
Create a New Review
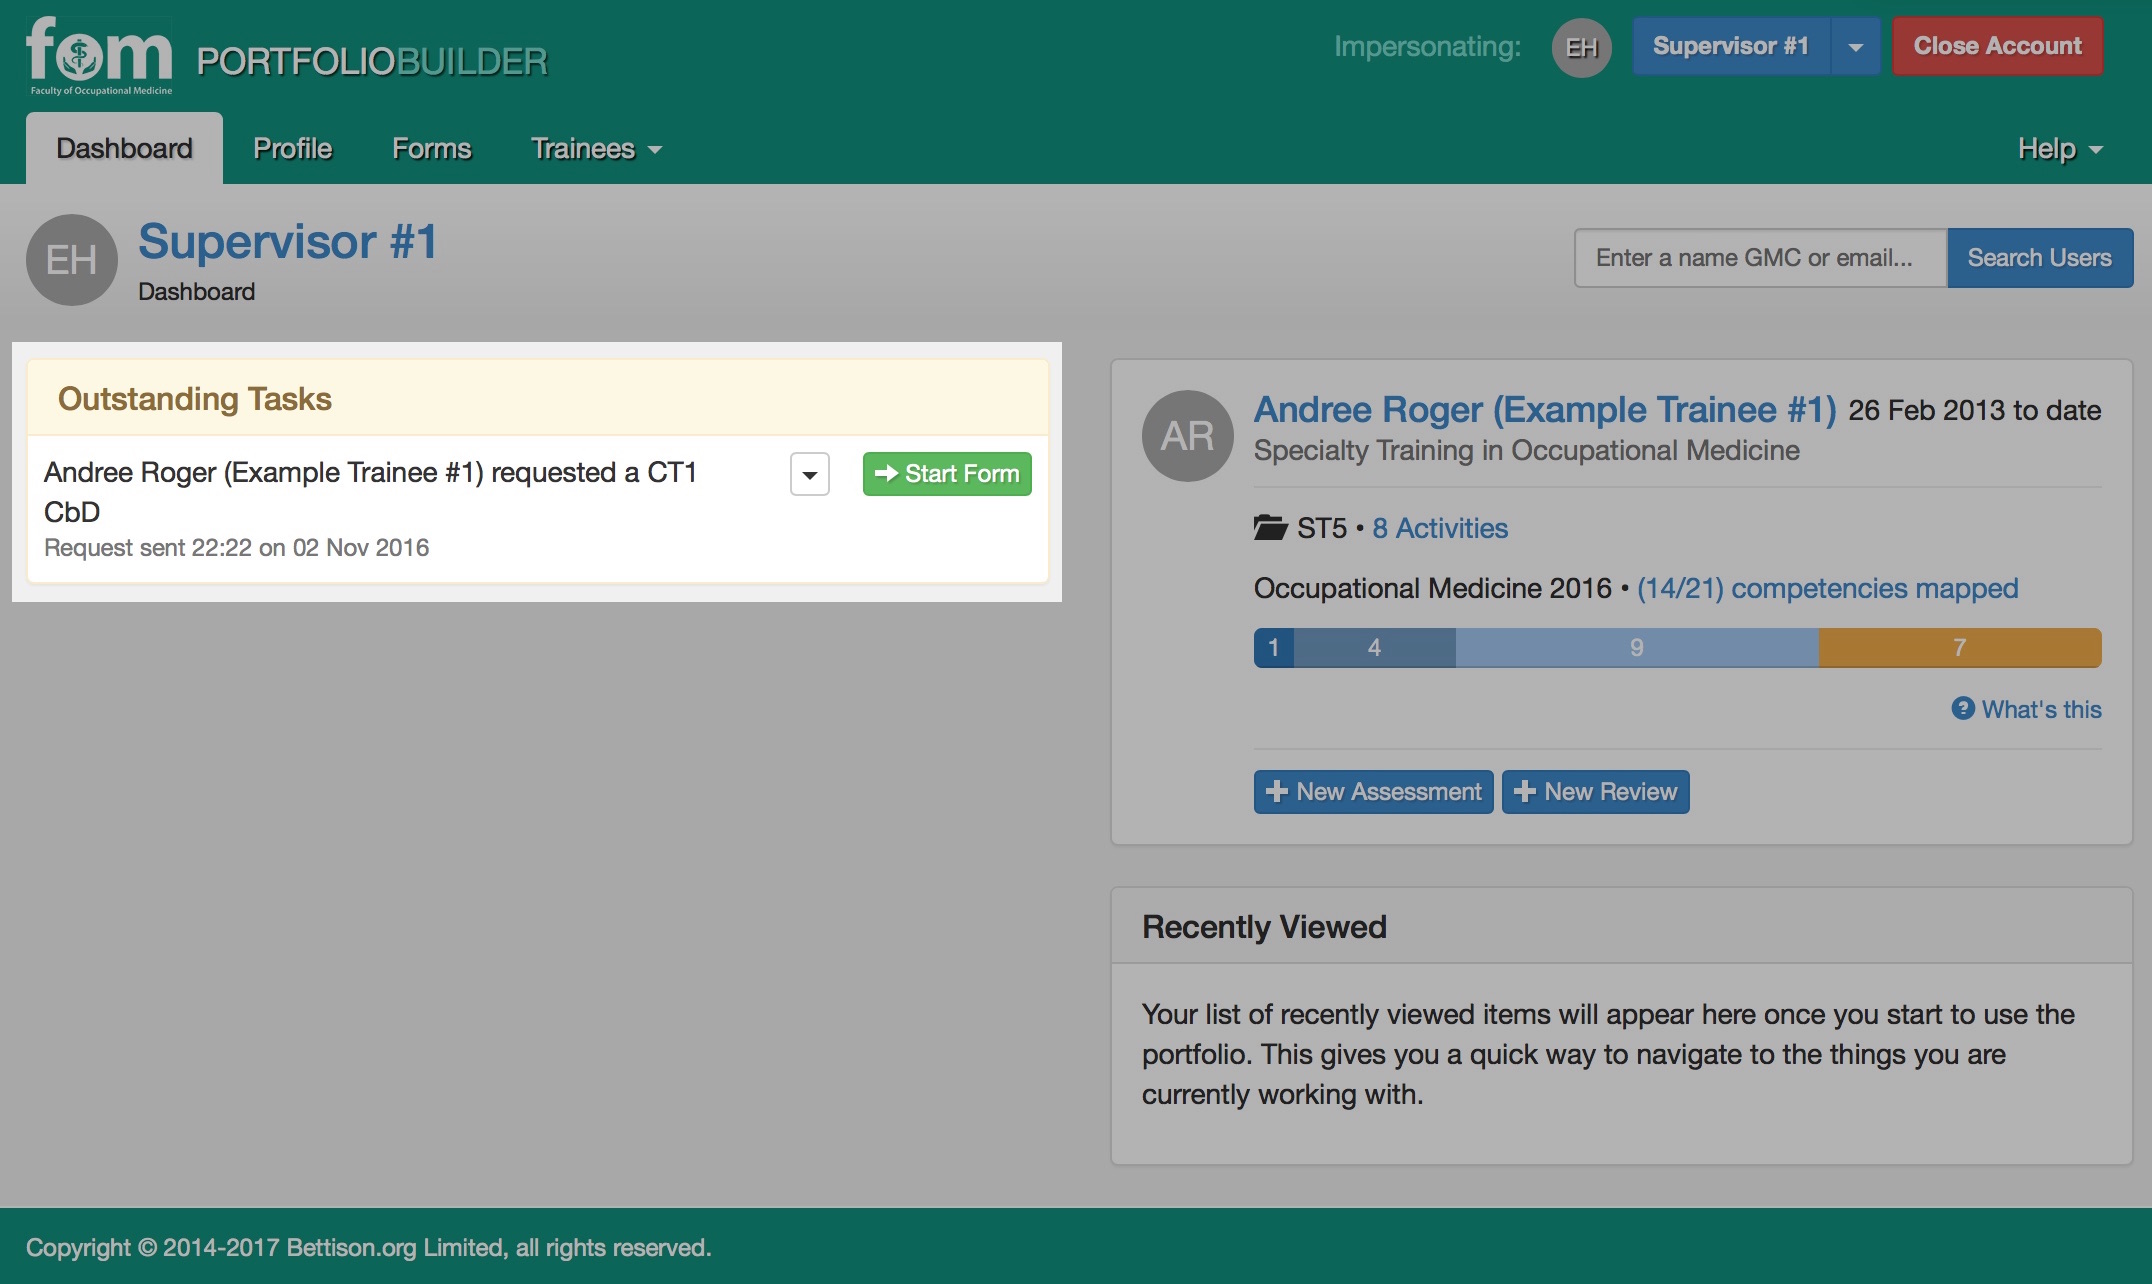(1595, 792)
